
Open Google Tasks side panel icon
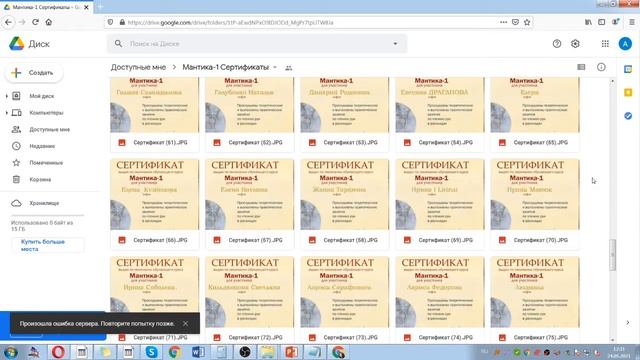[x=628, y=116]
